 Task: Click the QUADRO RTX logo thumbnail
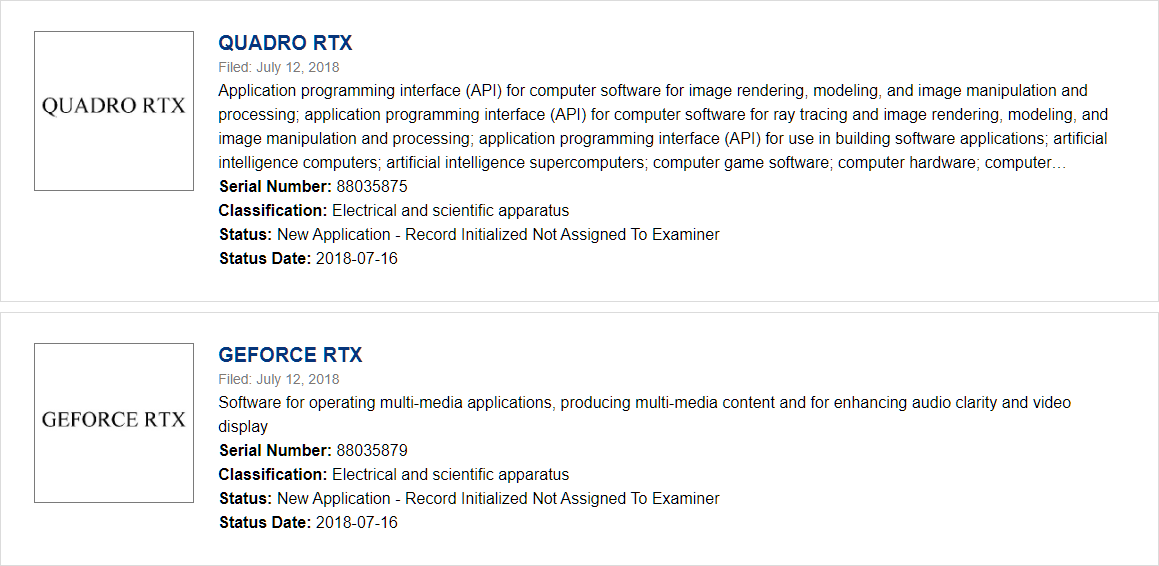[x=114, y=111]
